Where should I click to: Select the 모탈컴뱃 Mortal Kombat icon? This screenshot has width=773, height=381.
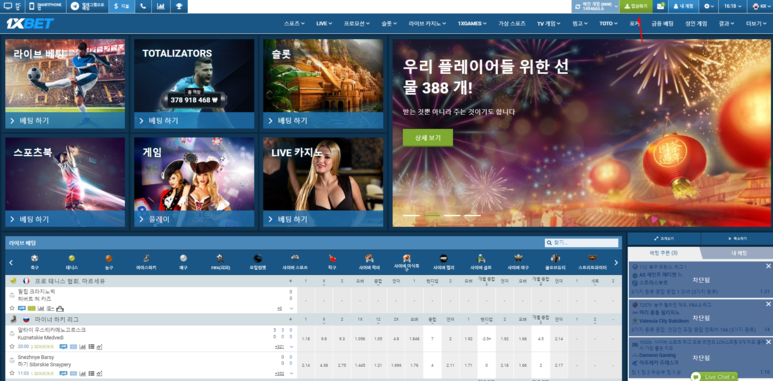(x=258, y=262)
